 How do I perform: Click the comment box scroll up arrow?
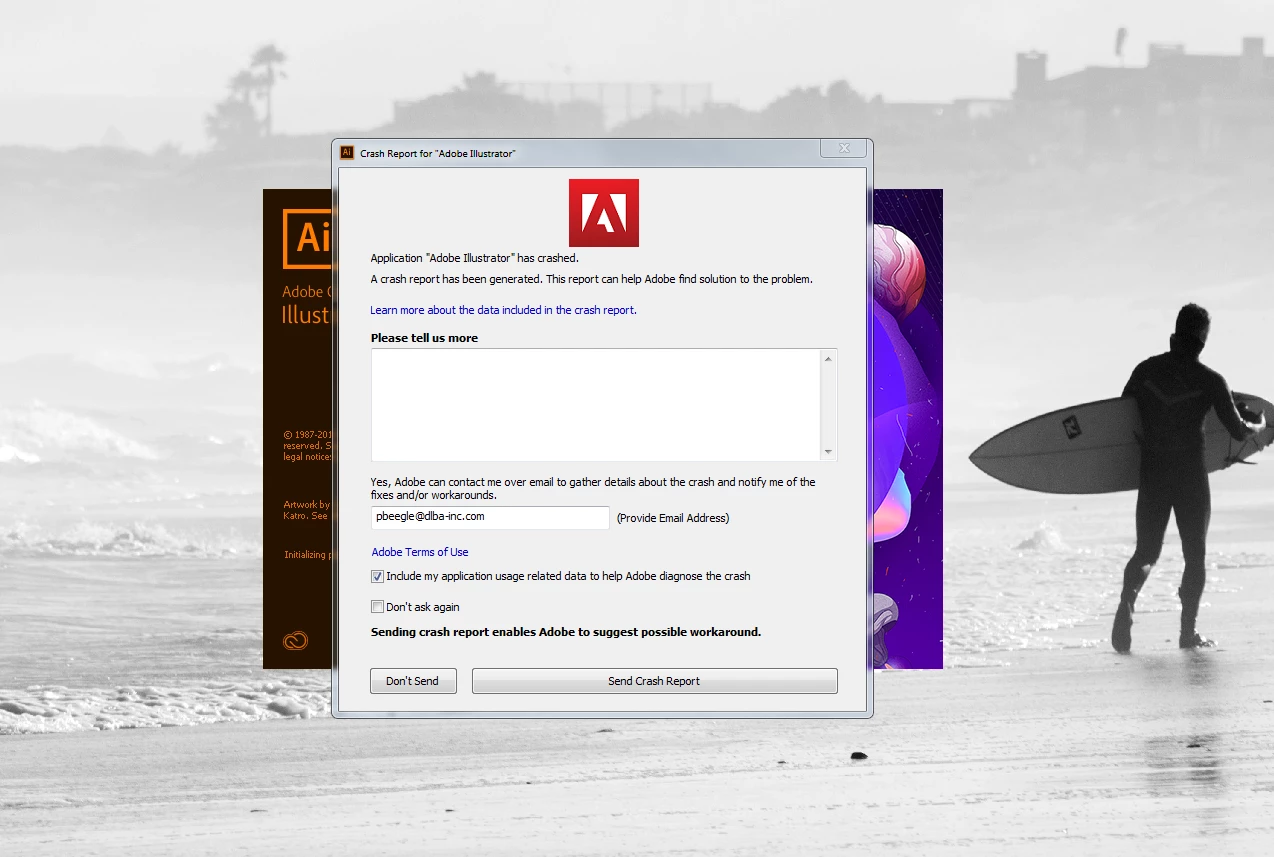pos(828,358)
